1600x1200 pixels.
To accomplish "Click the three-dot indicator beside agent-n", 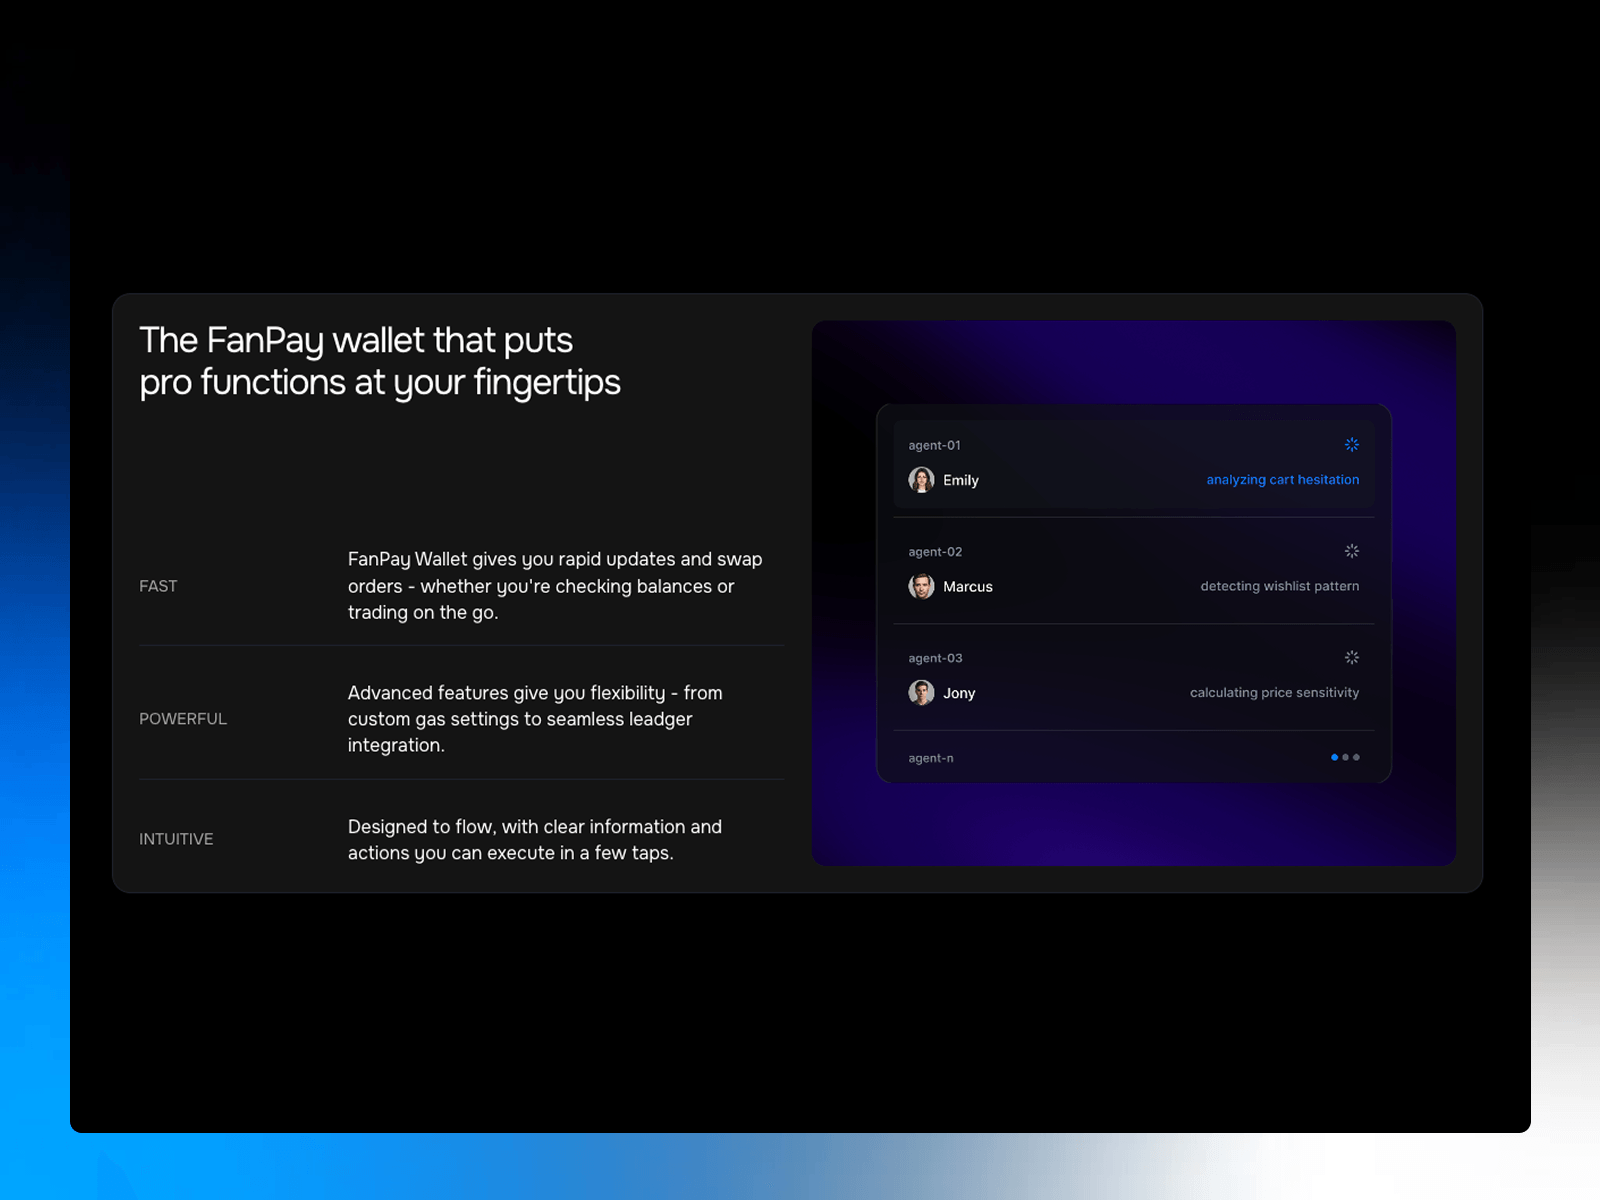I will 1345,757.
